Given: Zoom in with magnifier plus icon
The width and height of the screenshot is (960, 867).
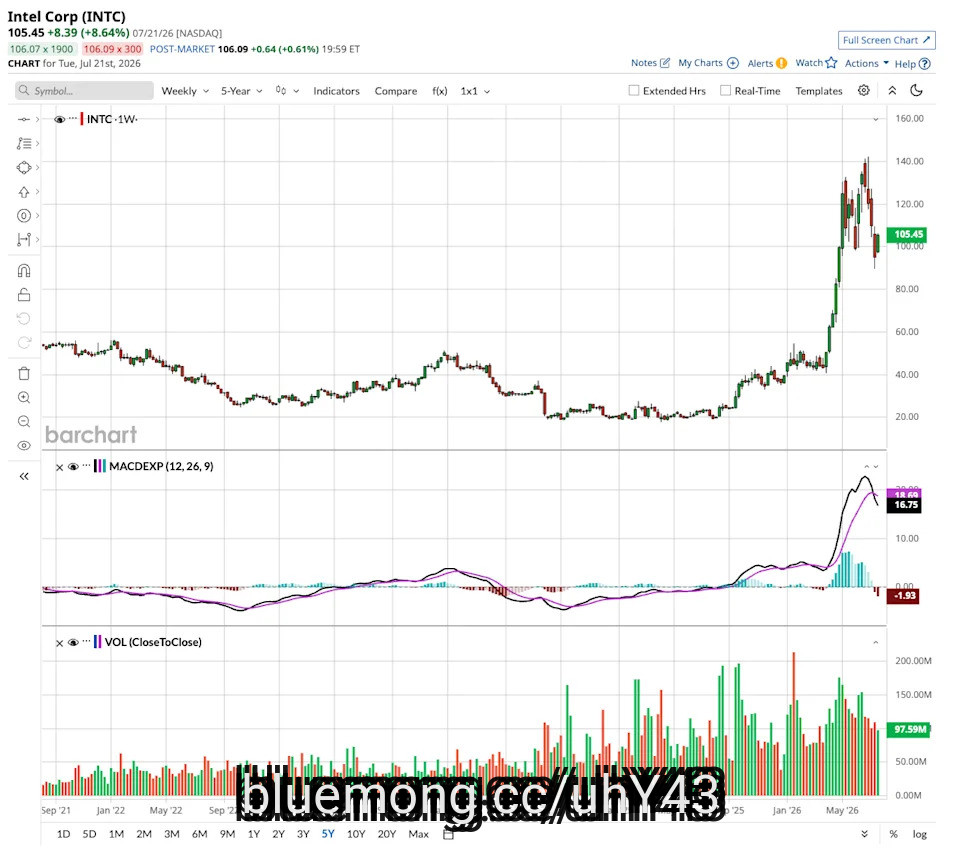Looking at the screenshot, I should 24,397.
